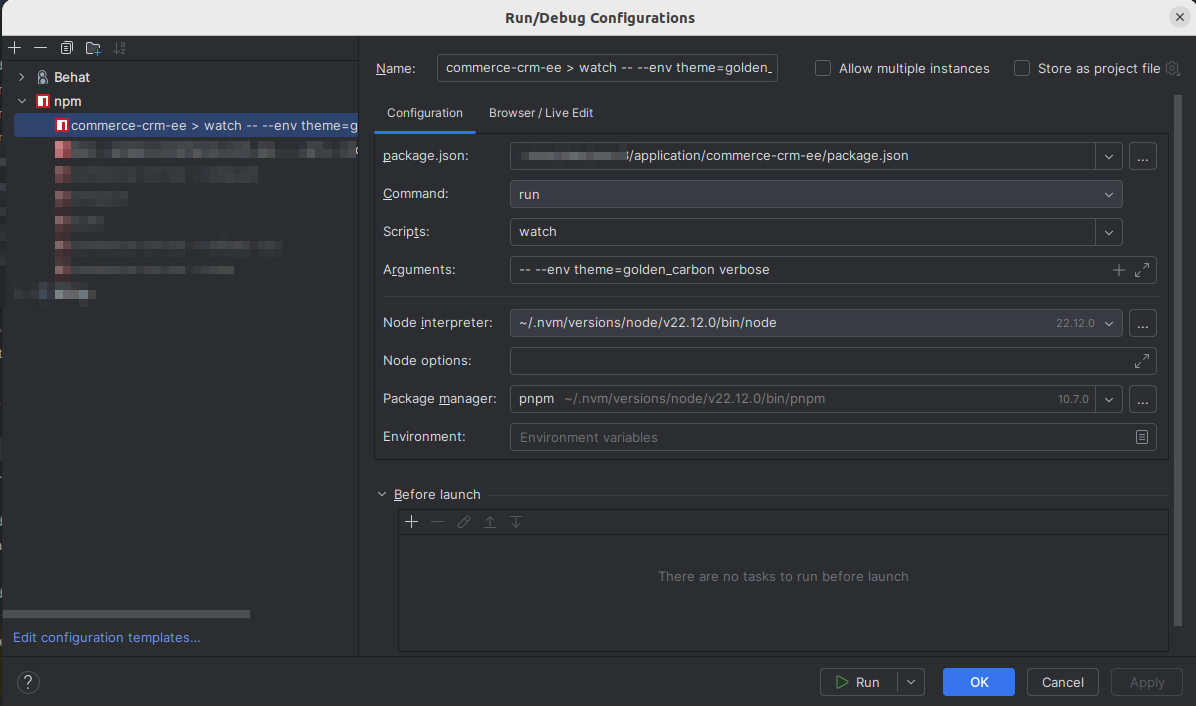Click the Behat configuration type icon
1196x706 pixels.
point(43,78)
